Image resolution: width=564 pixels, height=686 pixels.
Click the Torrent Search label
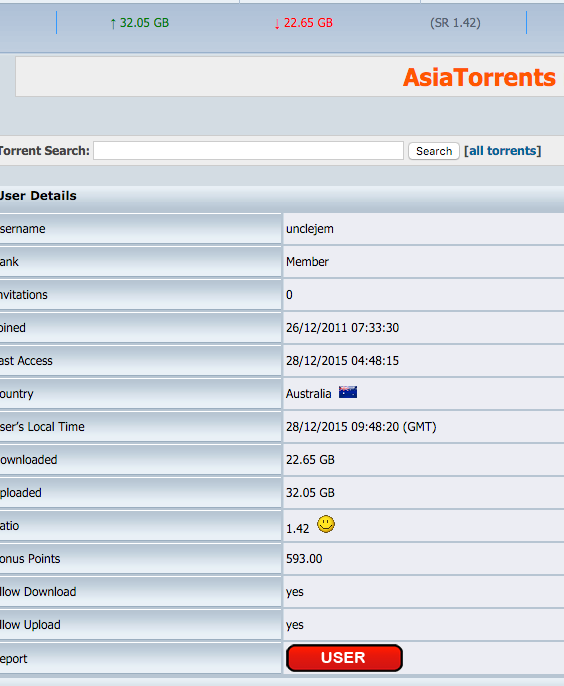coord(44,150)
